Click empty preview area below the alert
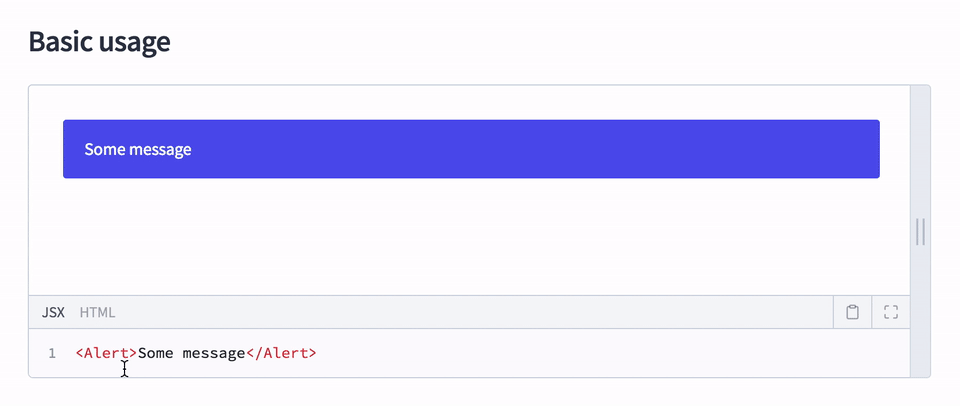The width and height of the screenshot is (960, 406). pyautogui.click(x=471, y=236)
